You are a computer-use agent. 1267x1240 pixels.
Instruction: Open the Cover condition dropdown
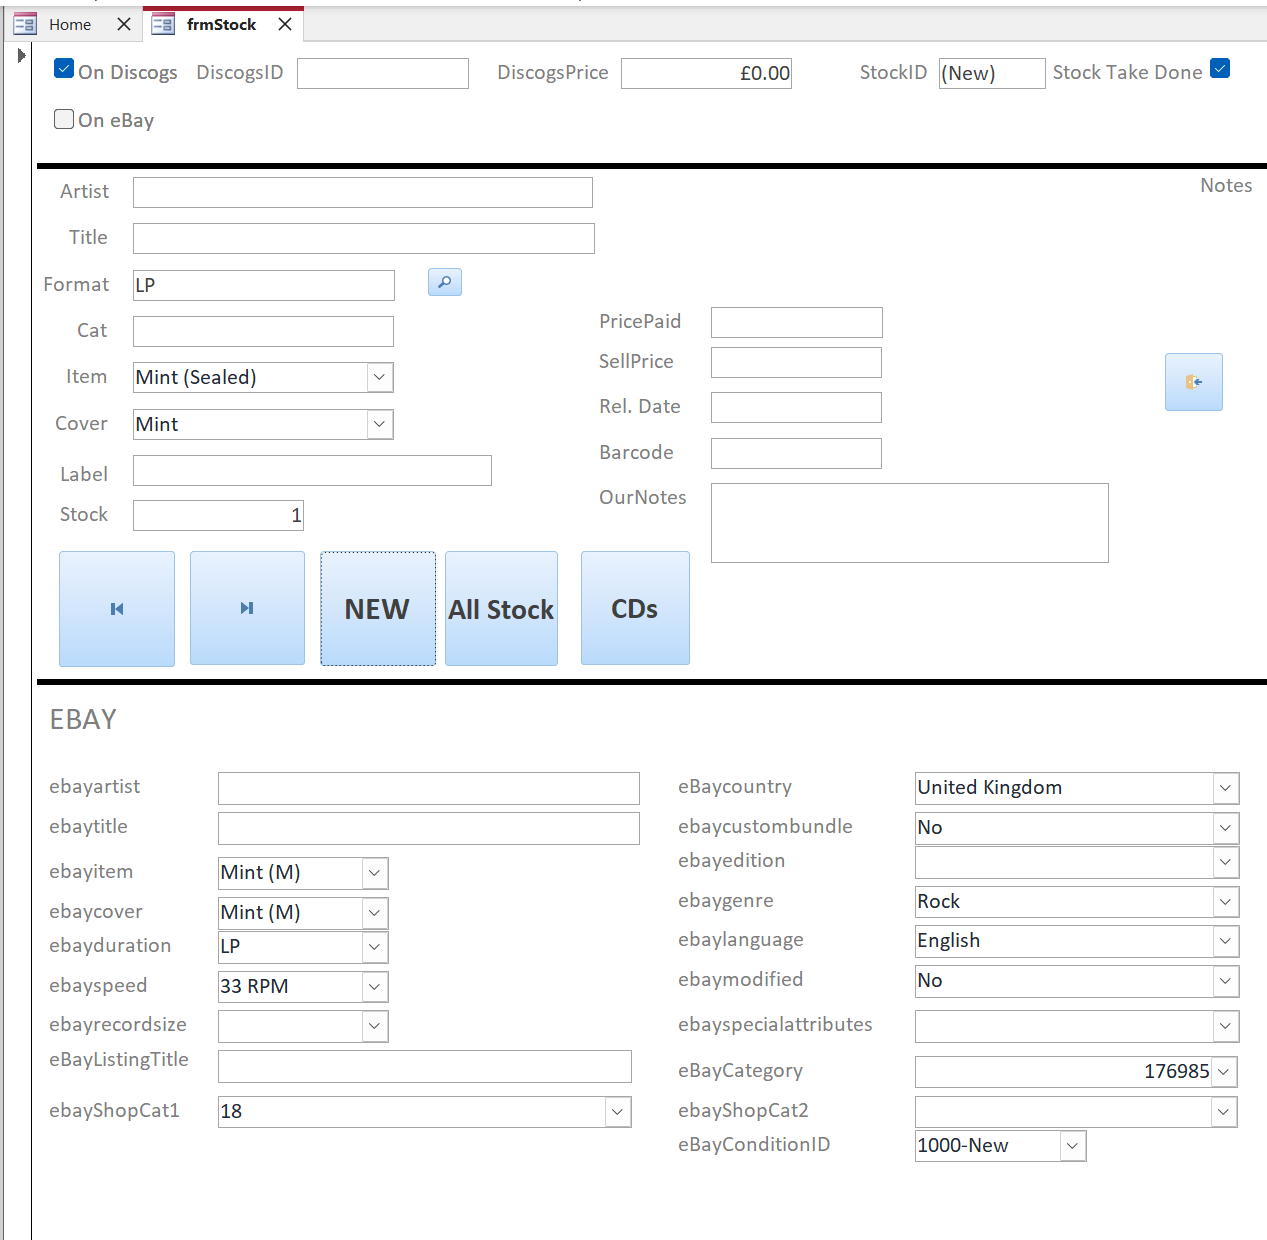(x=379, y=424)
